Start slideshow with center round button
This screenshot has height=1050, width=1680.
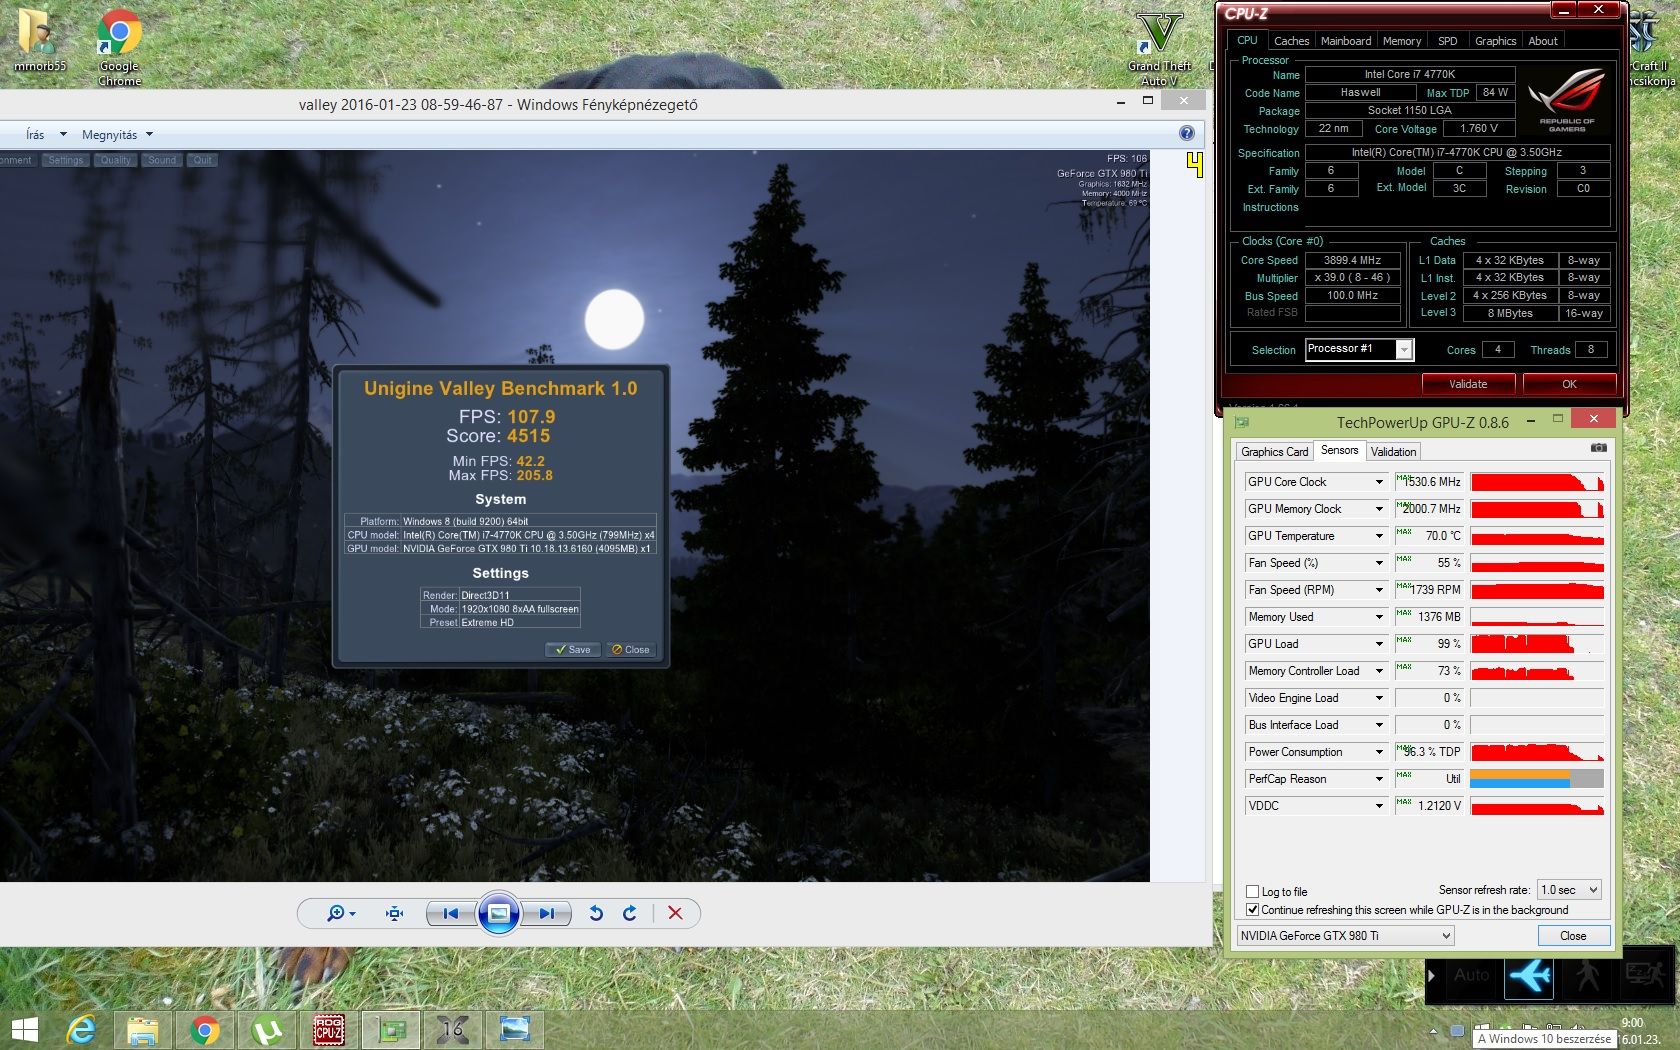point(499,913)
